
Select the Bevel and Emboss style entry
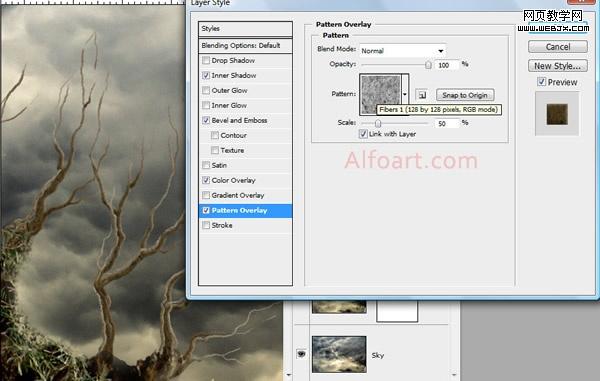pyautogui.click(x=239, y=120)
